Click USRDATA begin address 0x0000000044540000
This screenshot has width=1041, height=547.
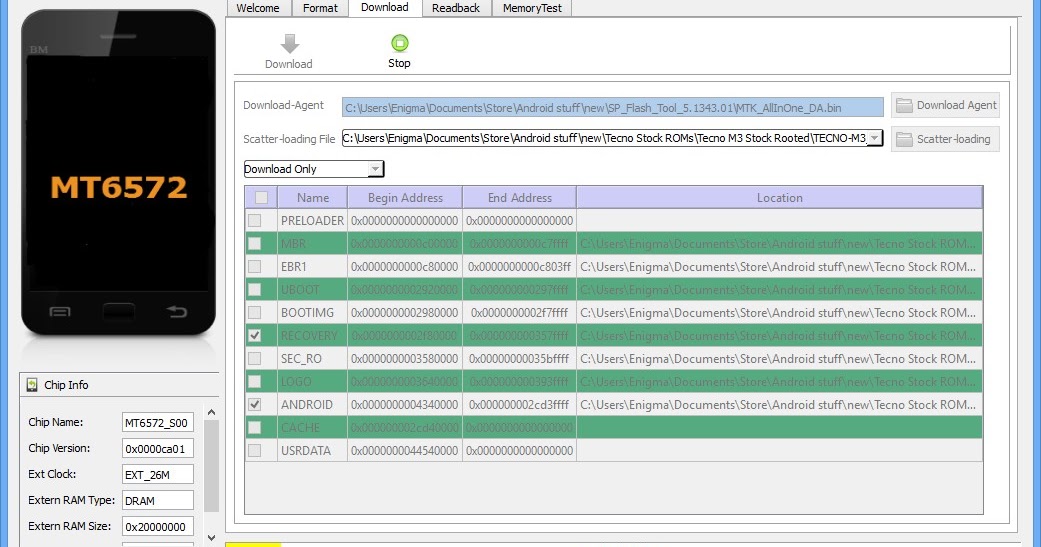[x=405, y=450]
